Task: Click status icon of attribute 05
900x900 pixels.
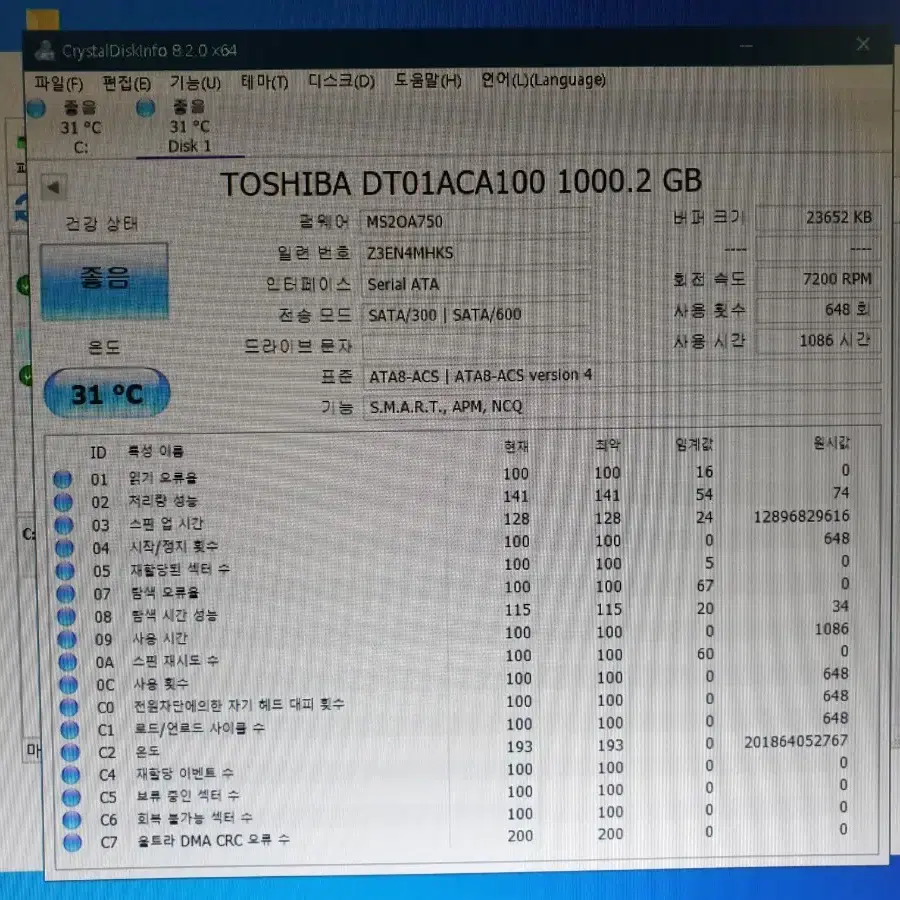Action: coord(65,571)
